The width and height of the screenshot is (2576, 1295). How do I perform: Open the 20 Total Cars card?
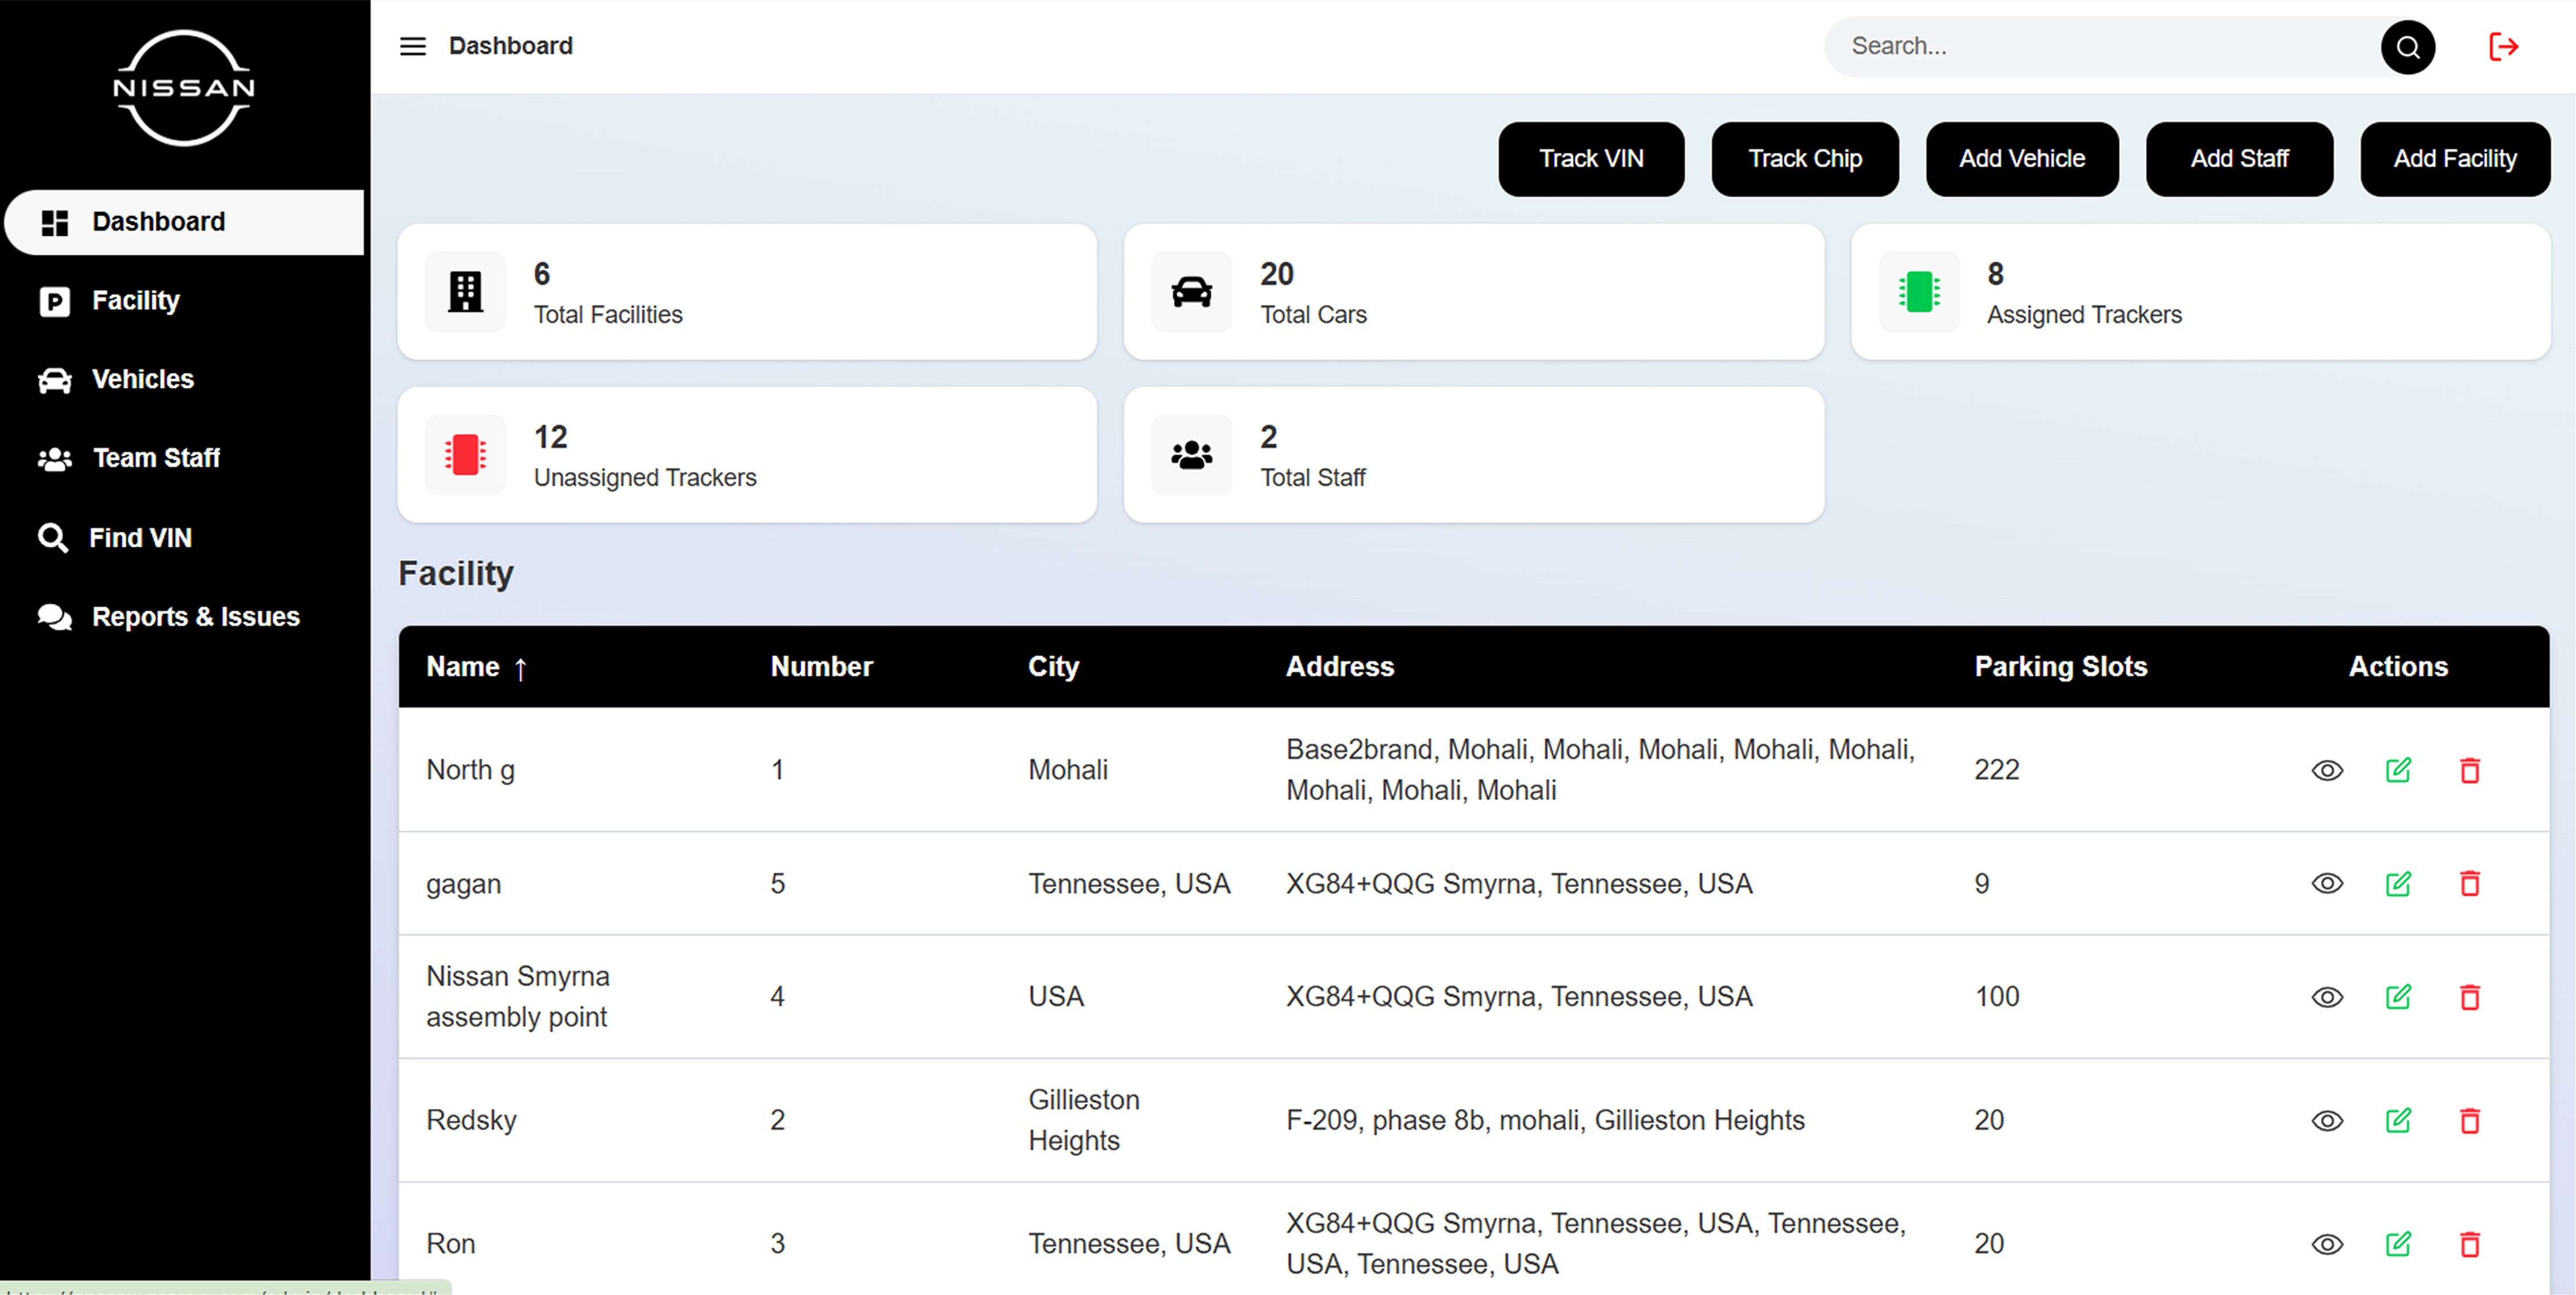point(1473,292)
